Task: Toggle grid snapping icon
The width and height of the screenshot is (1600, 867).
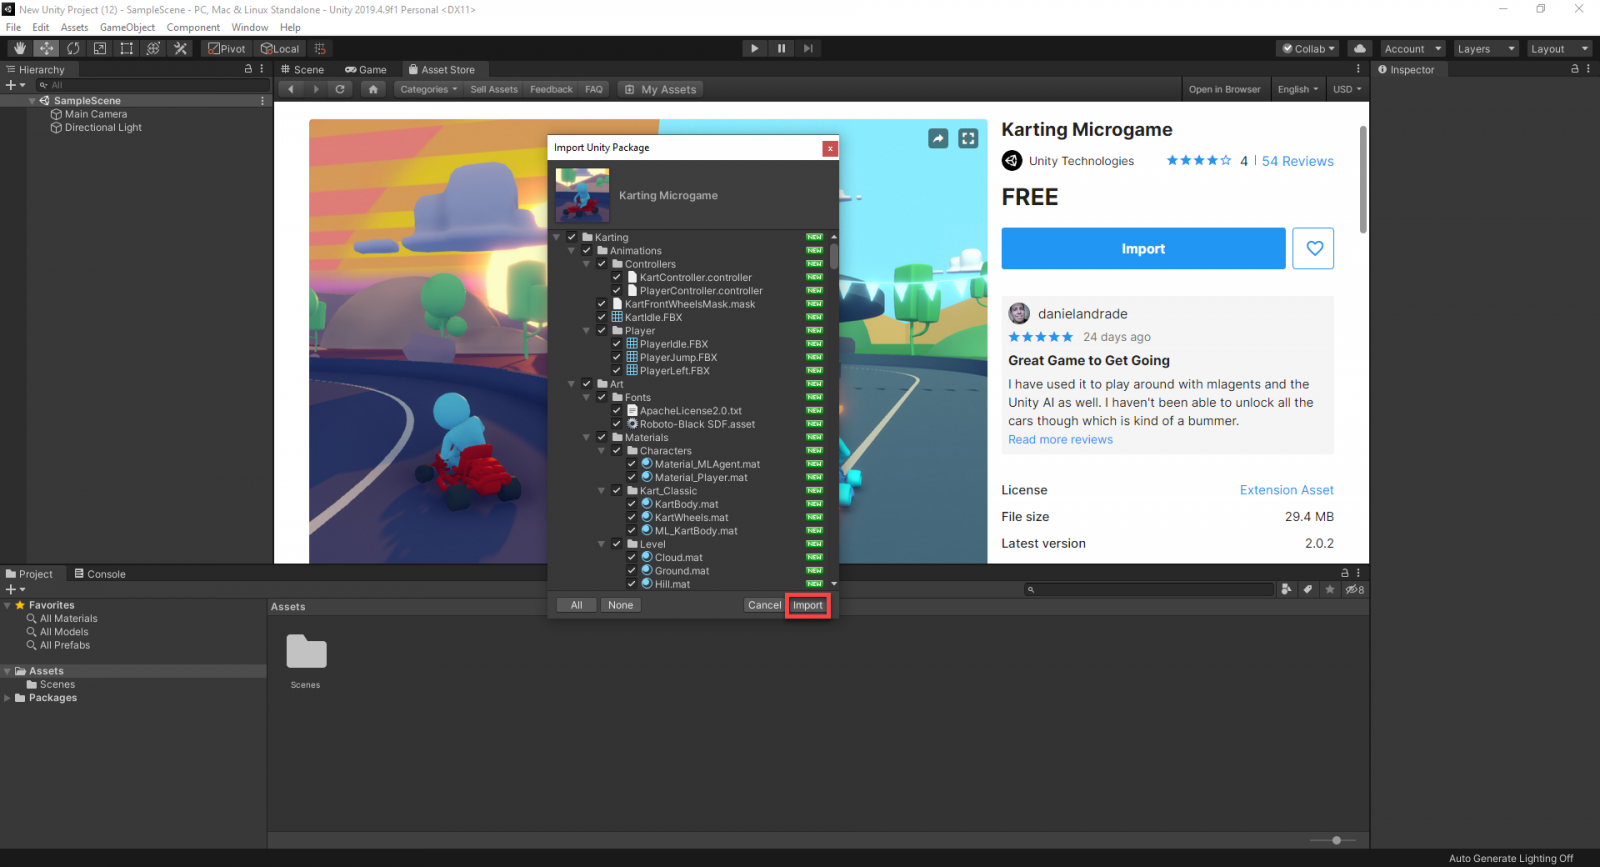Action: [320, 48]
